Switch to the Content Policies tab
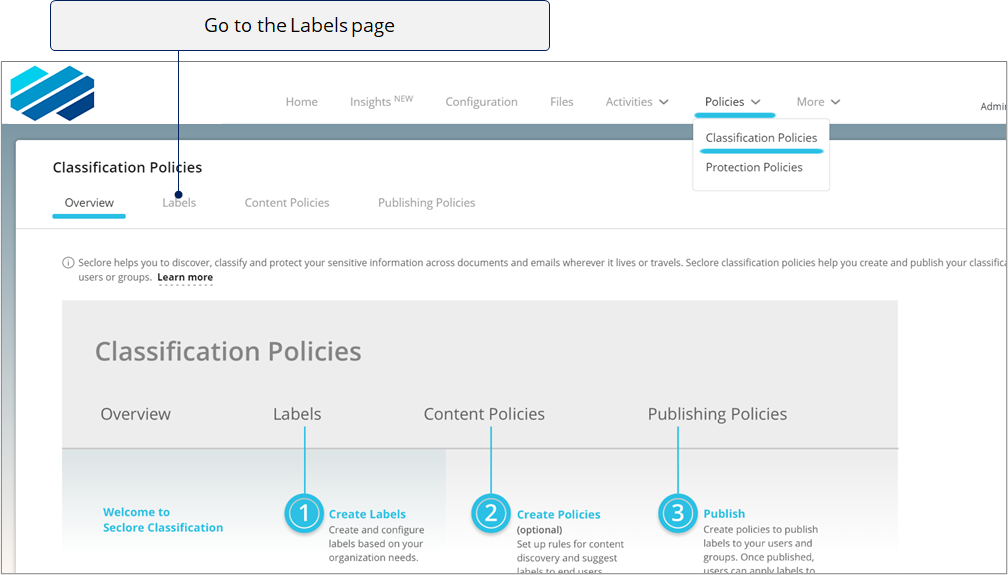 point(287,203)
